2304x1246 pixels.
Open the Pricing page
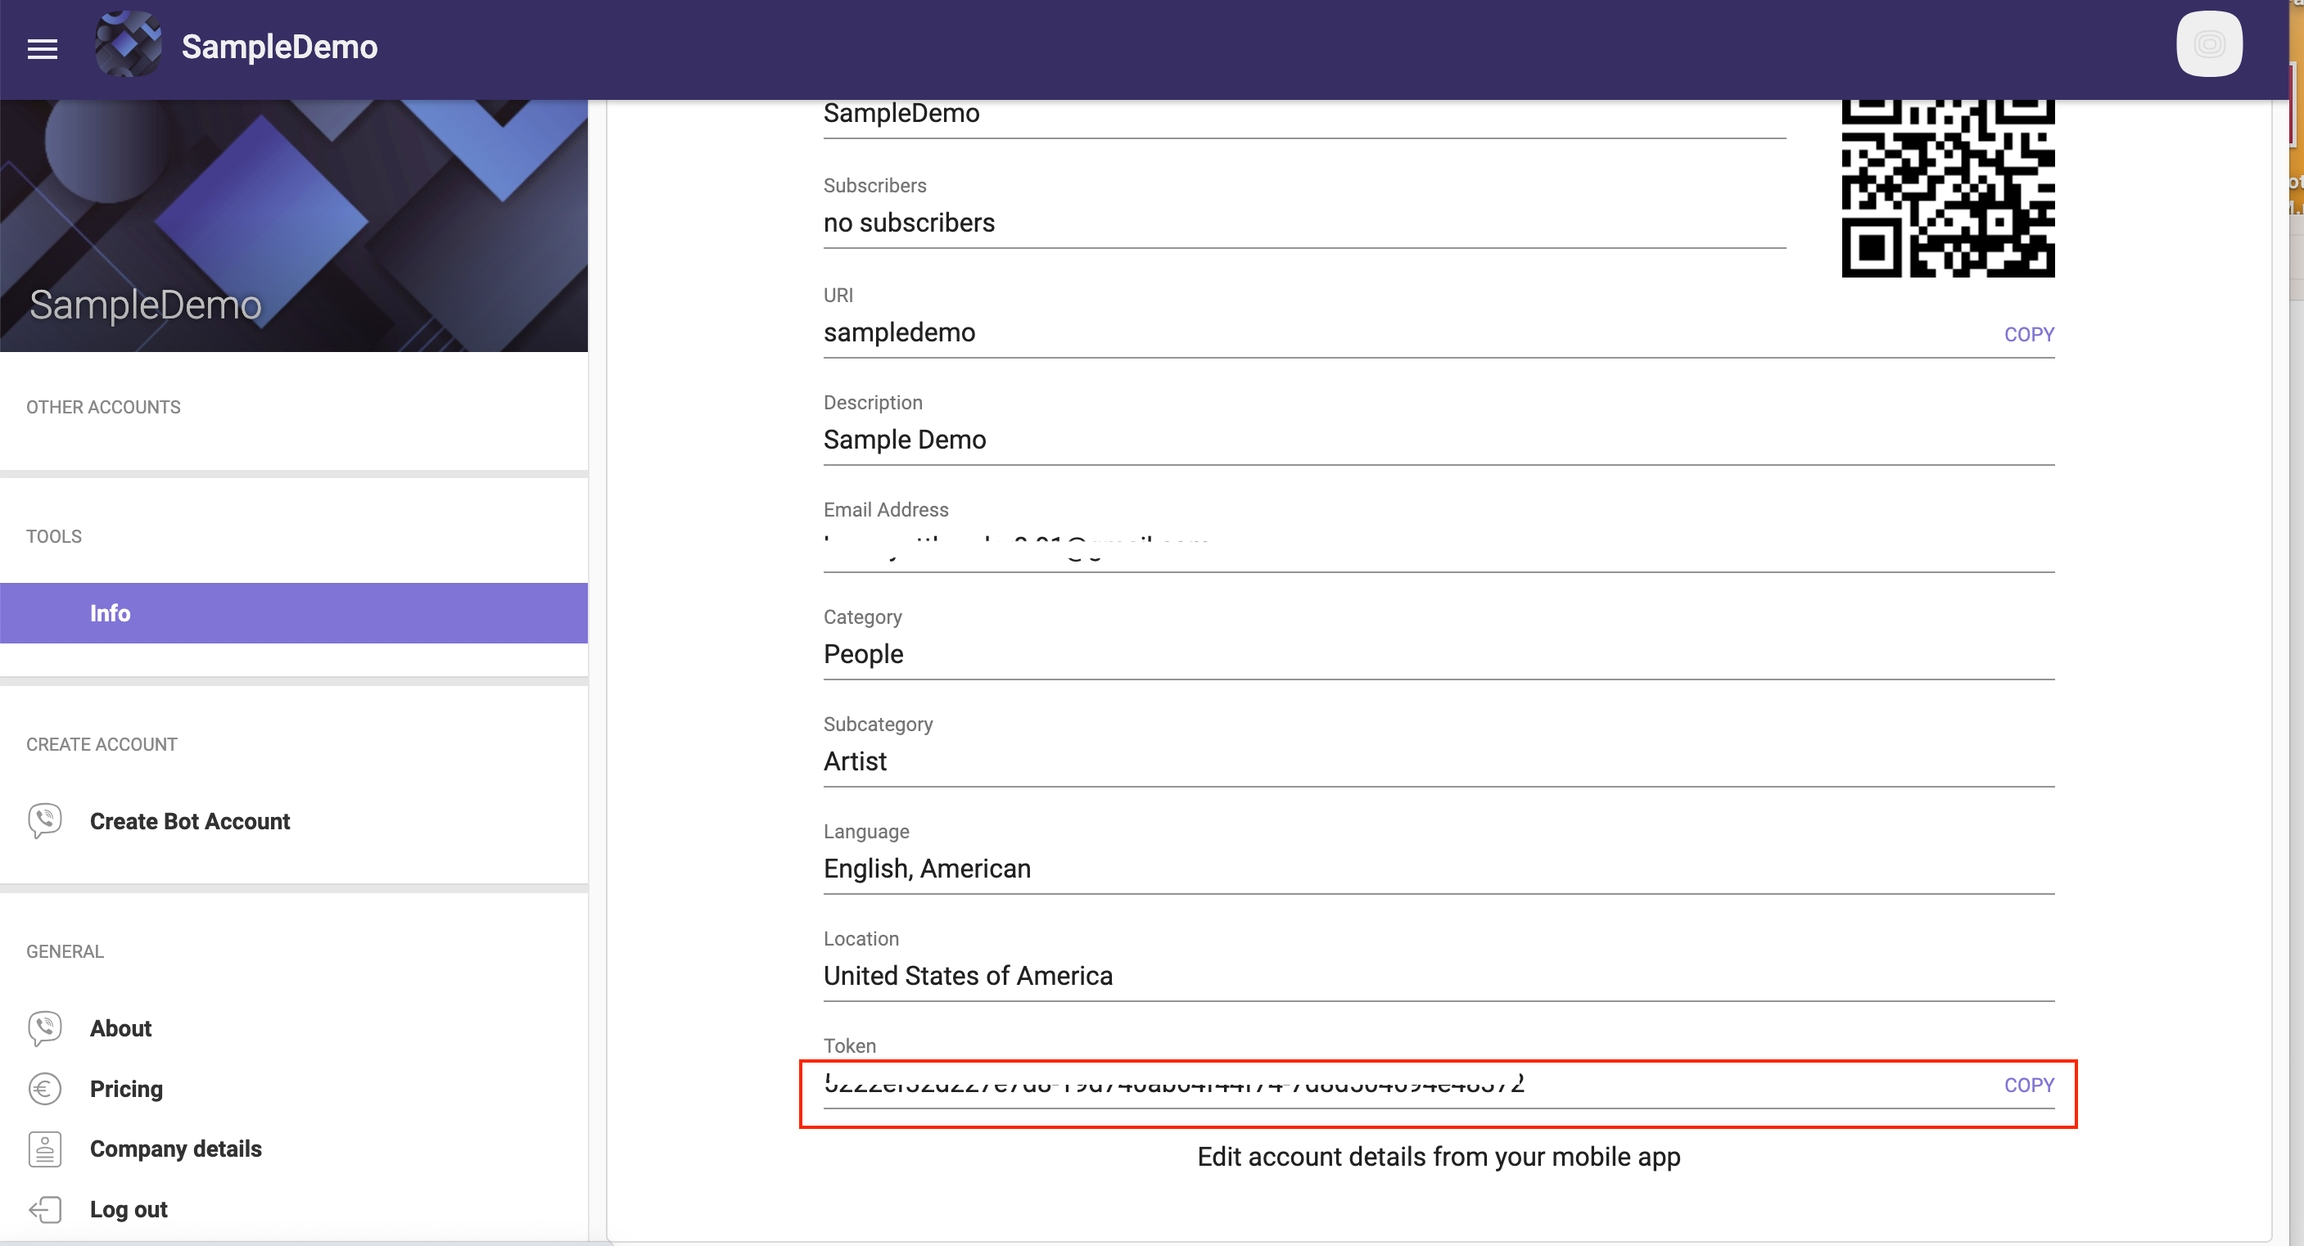[126, 1088]
